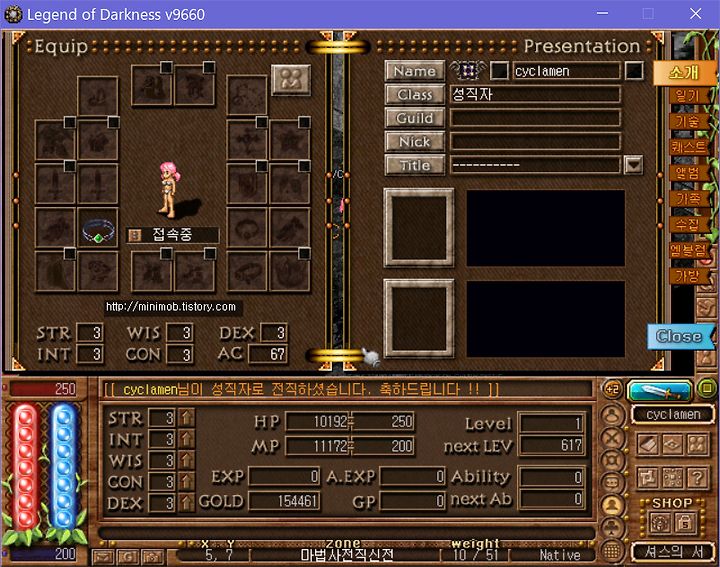
Task: Click the 마법사전직신전 zone name
Action: tap(347, 555)
